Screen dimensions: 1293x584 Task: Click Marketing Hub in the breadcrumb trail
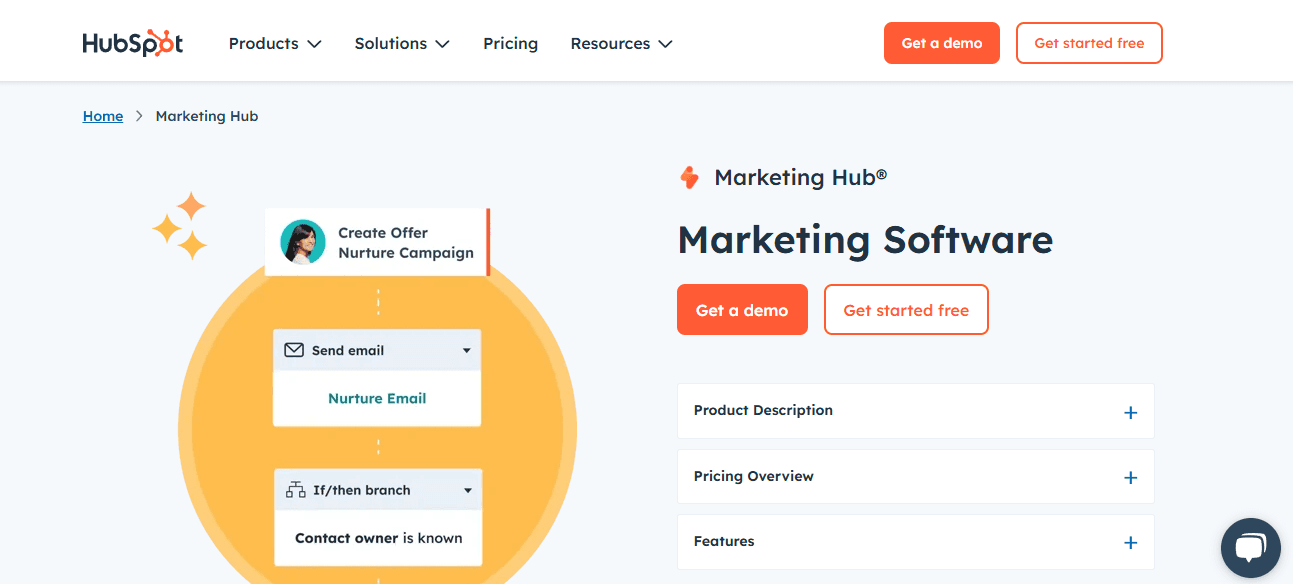pos(206,115)
